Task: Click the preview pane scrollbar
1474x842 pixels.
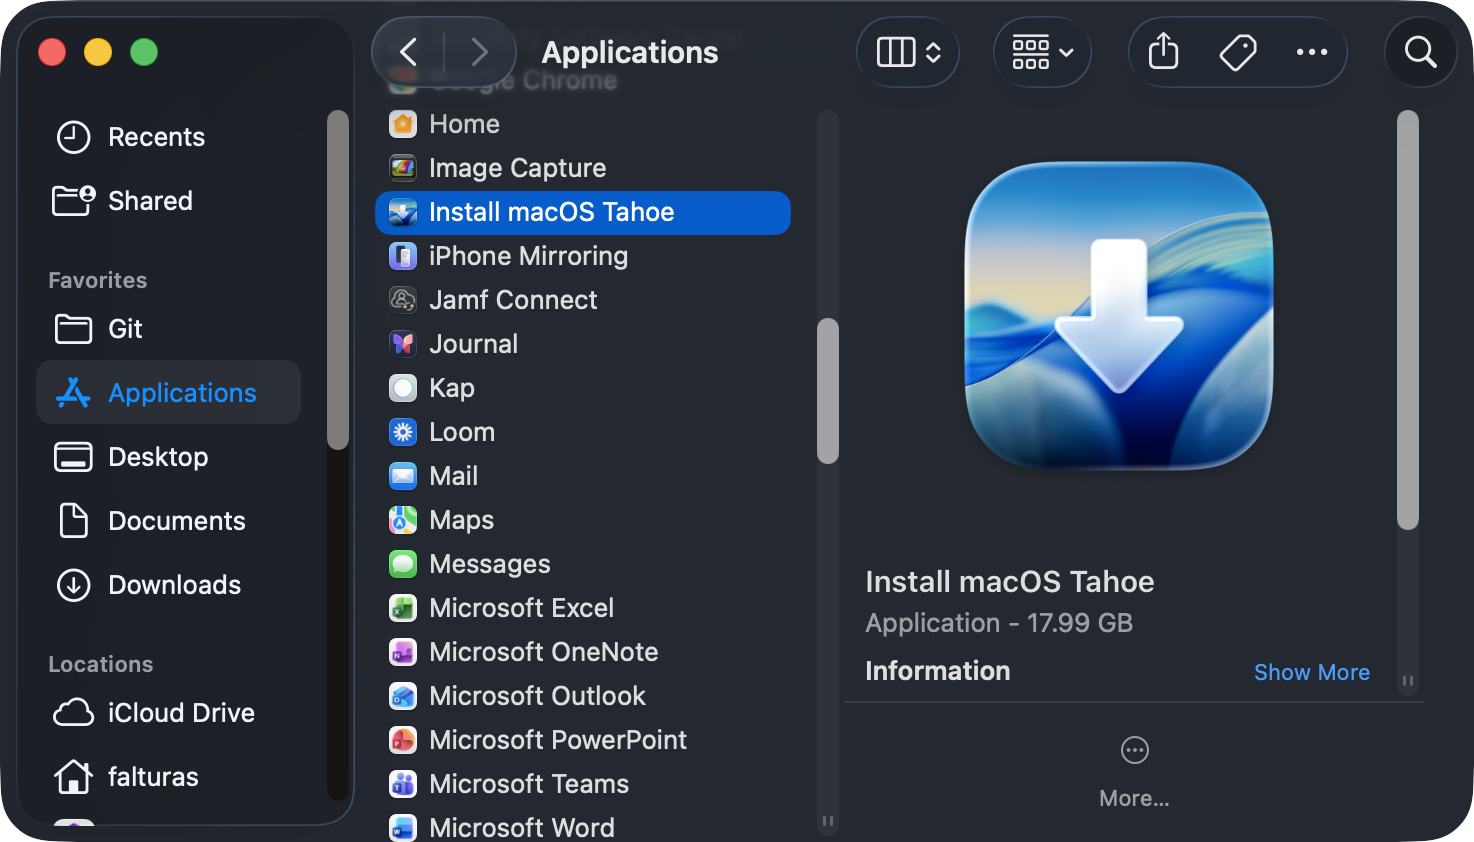Action: pyautogui.click(x=1407, y=320)
